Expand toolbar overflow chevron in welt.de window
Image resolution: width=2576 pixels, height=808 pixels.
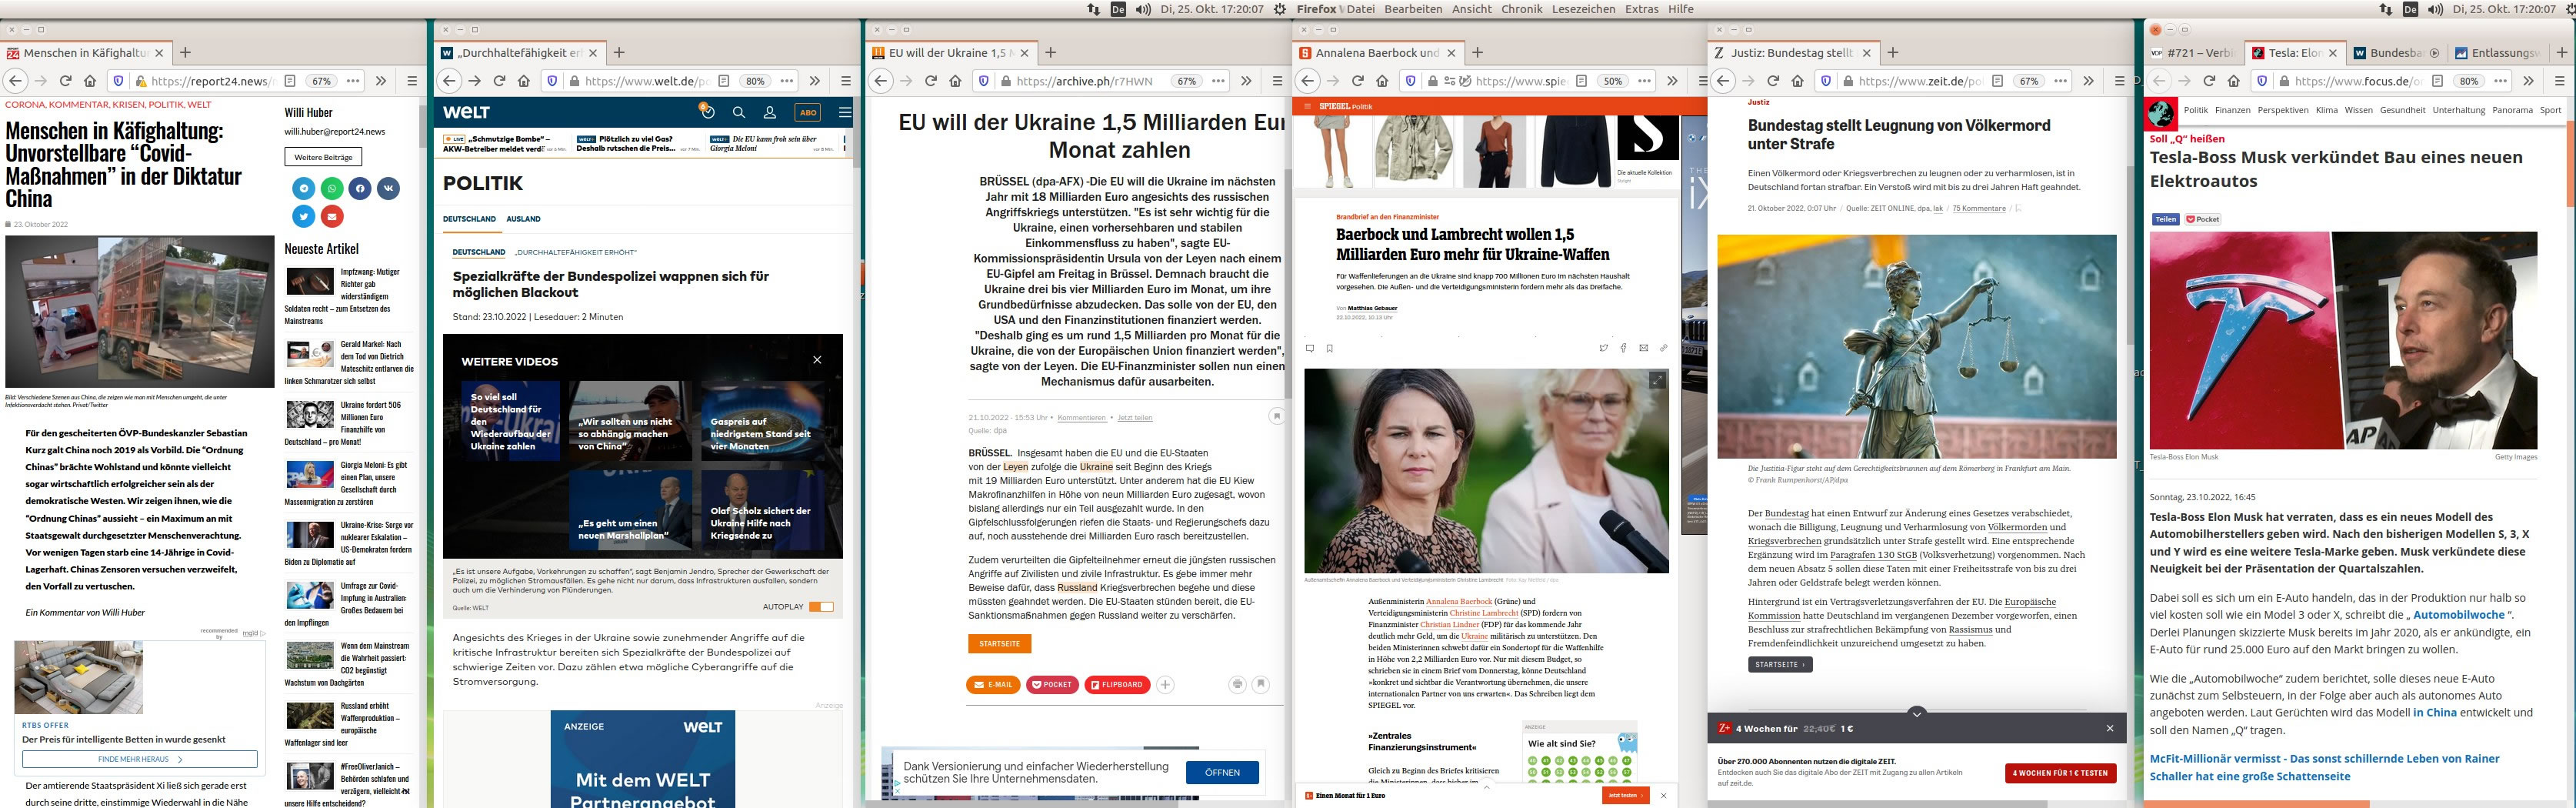[x=815, y=81]
